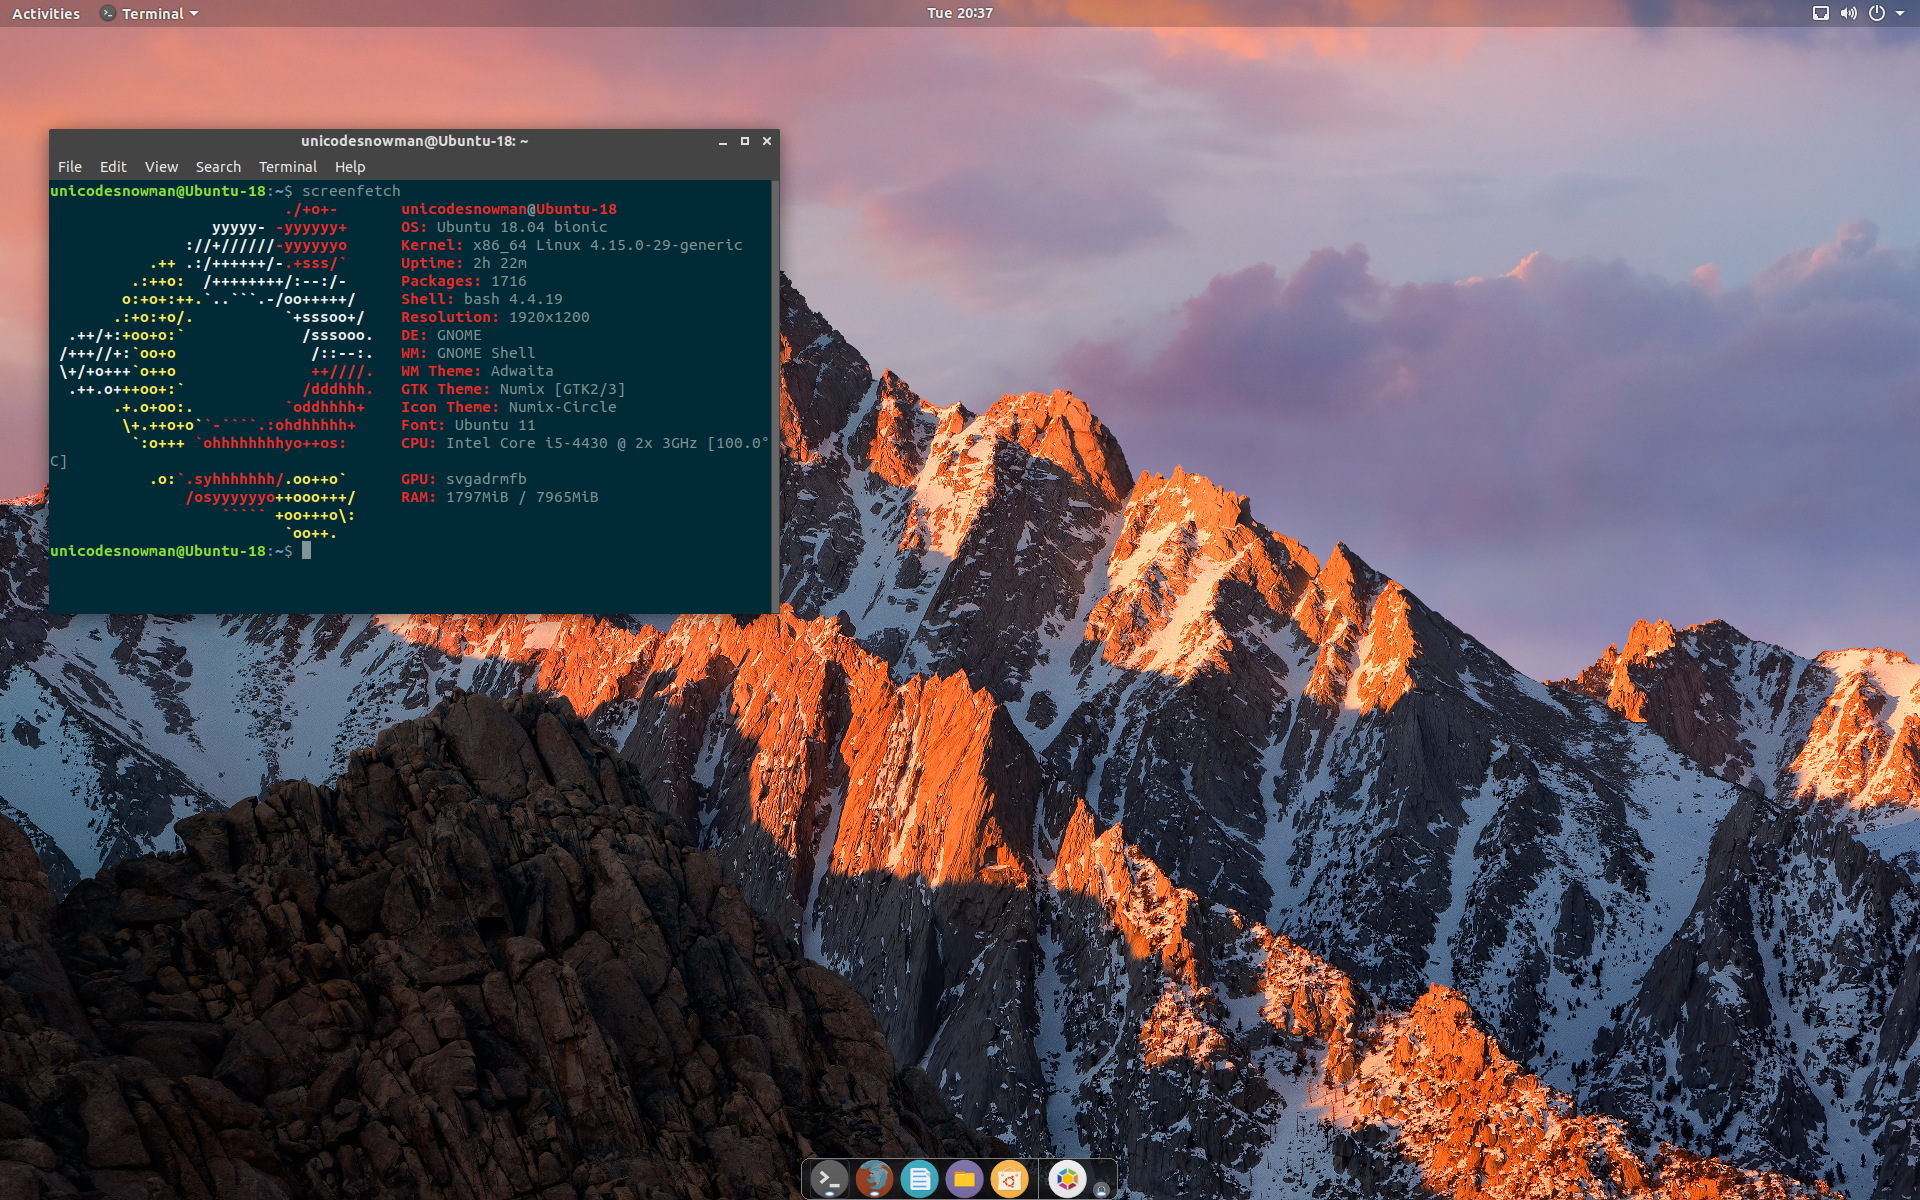
Task: Open the Terminal app menu dropdown arrow
Action: pos(194,14)
